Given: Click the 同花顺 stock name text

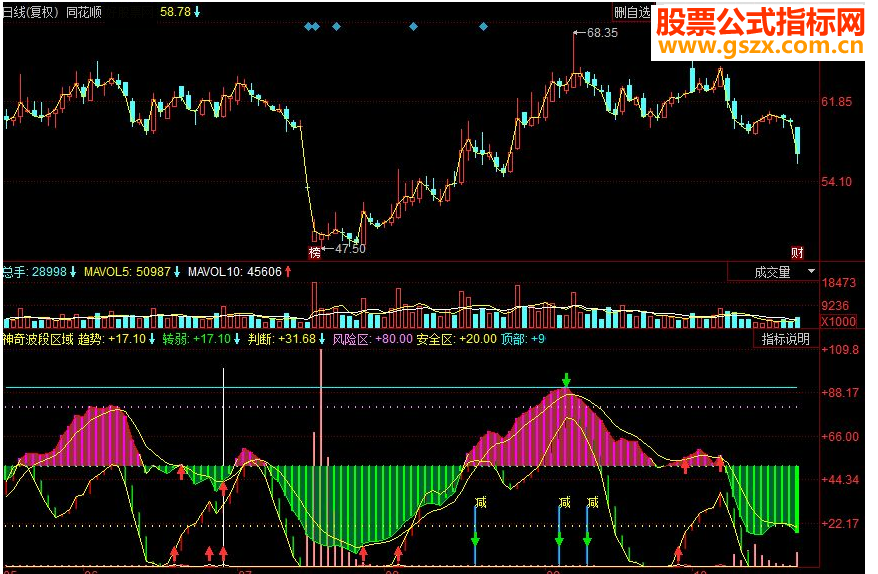Looking at the screenshot, I should [x=84, y=12].
